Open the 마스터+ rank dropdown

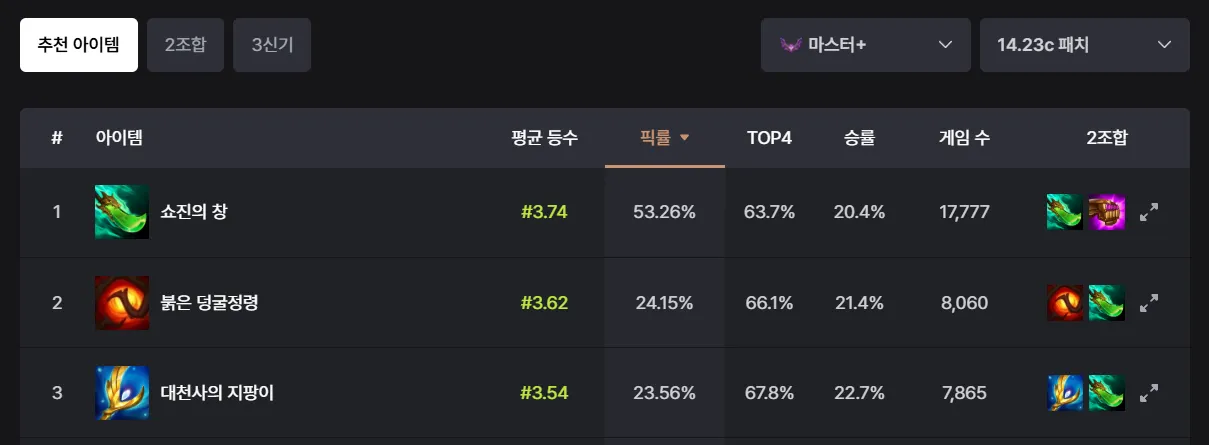tap(866, 45)
